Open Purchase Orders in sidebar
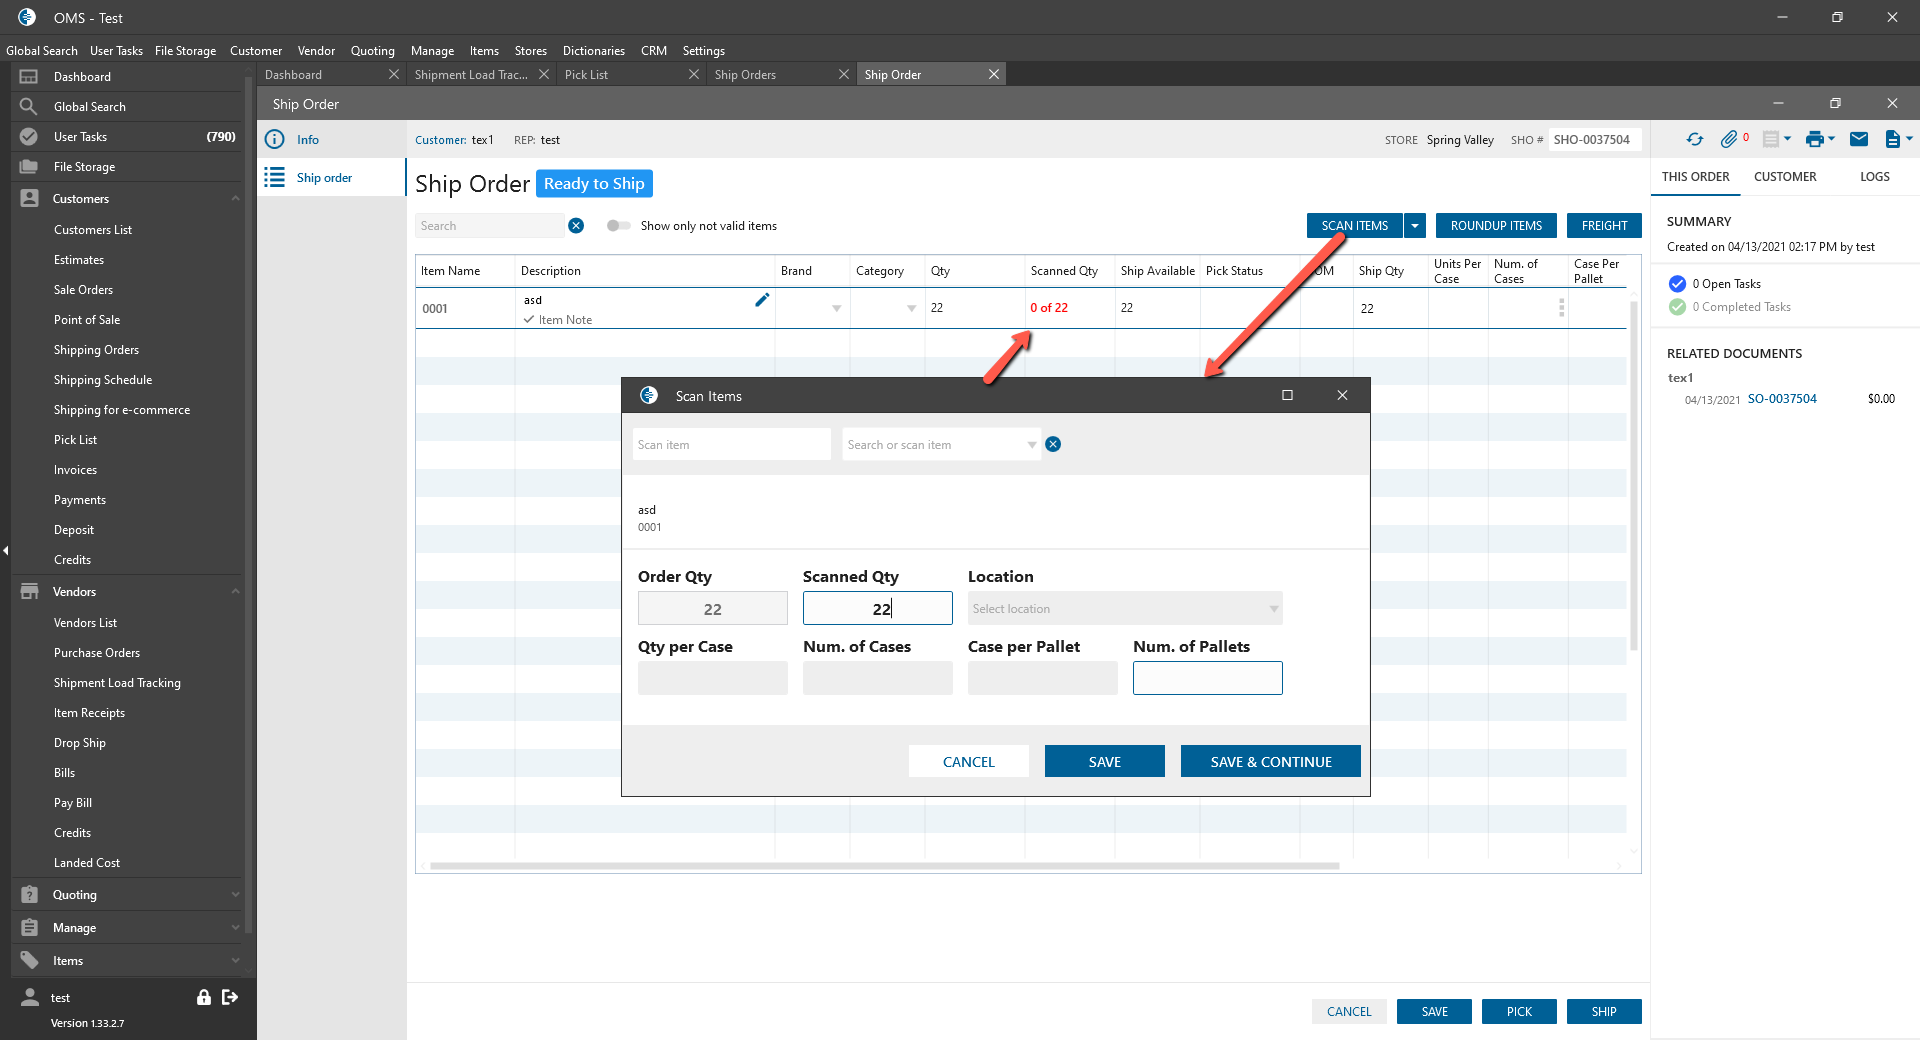Image resolution: width=1920 pixels, height=1040 pixels. (x=97, y=653)
